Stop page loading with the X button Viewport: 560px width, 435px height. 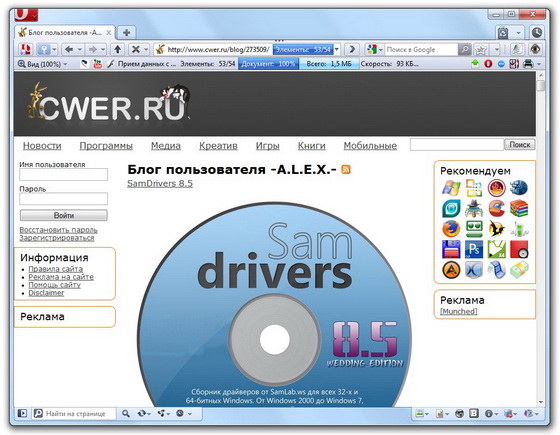136,49
